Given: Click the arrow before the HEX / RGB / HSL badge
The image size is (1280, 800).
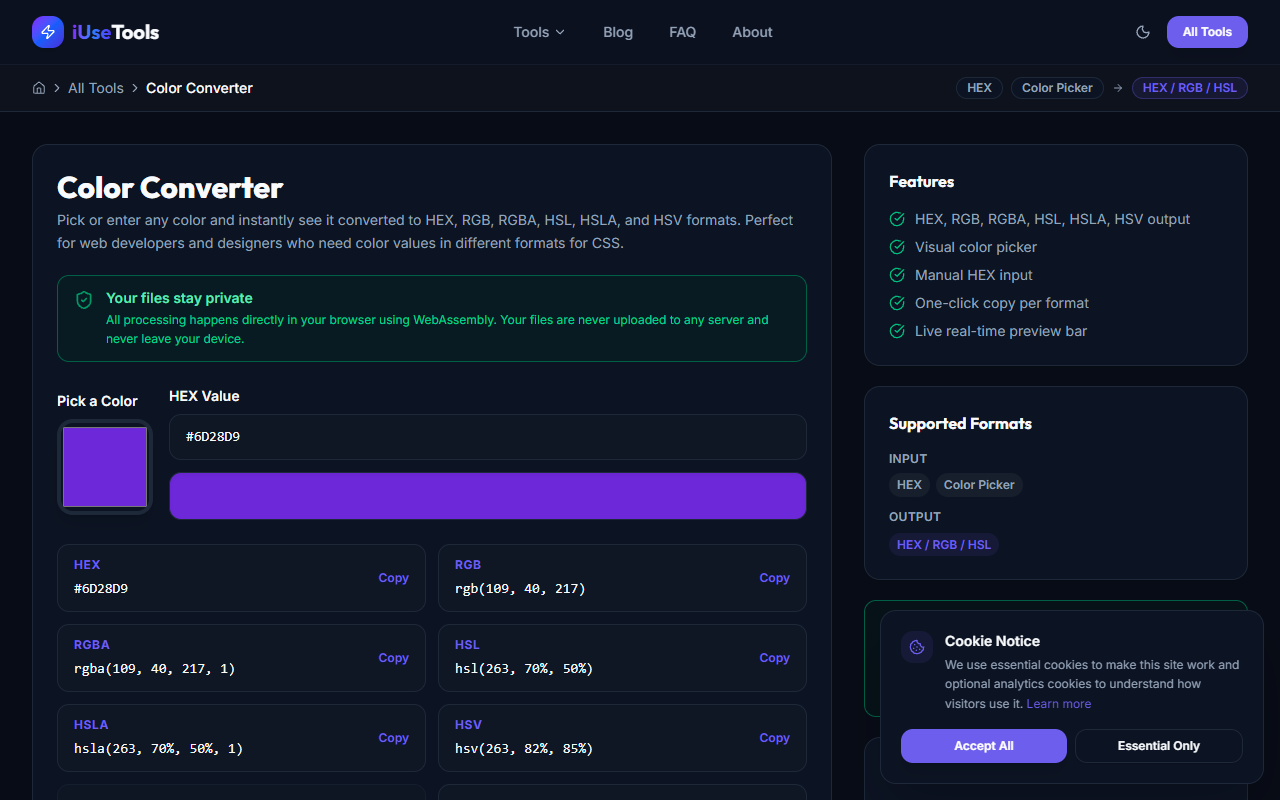Looking at the screenshot, I should click(x=1118, y=88).
